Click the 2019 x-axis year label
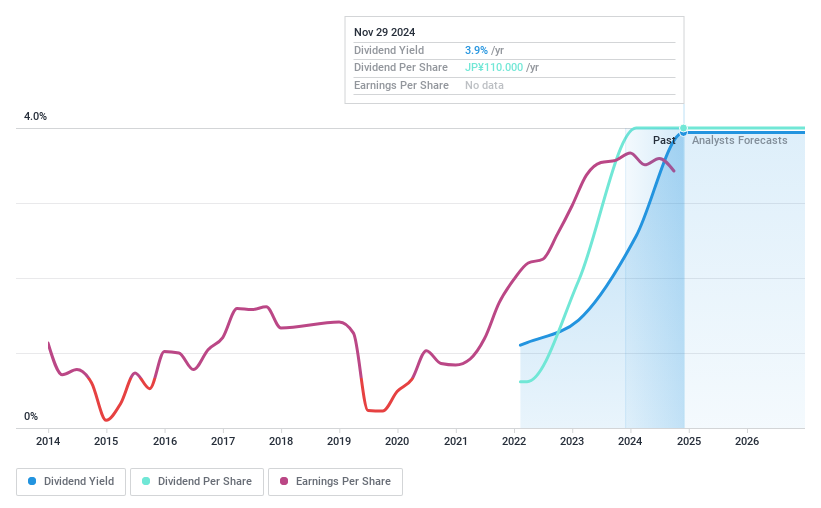This screenshot has height=508, width=821. [339, 441]
